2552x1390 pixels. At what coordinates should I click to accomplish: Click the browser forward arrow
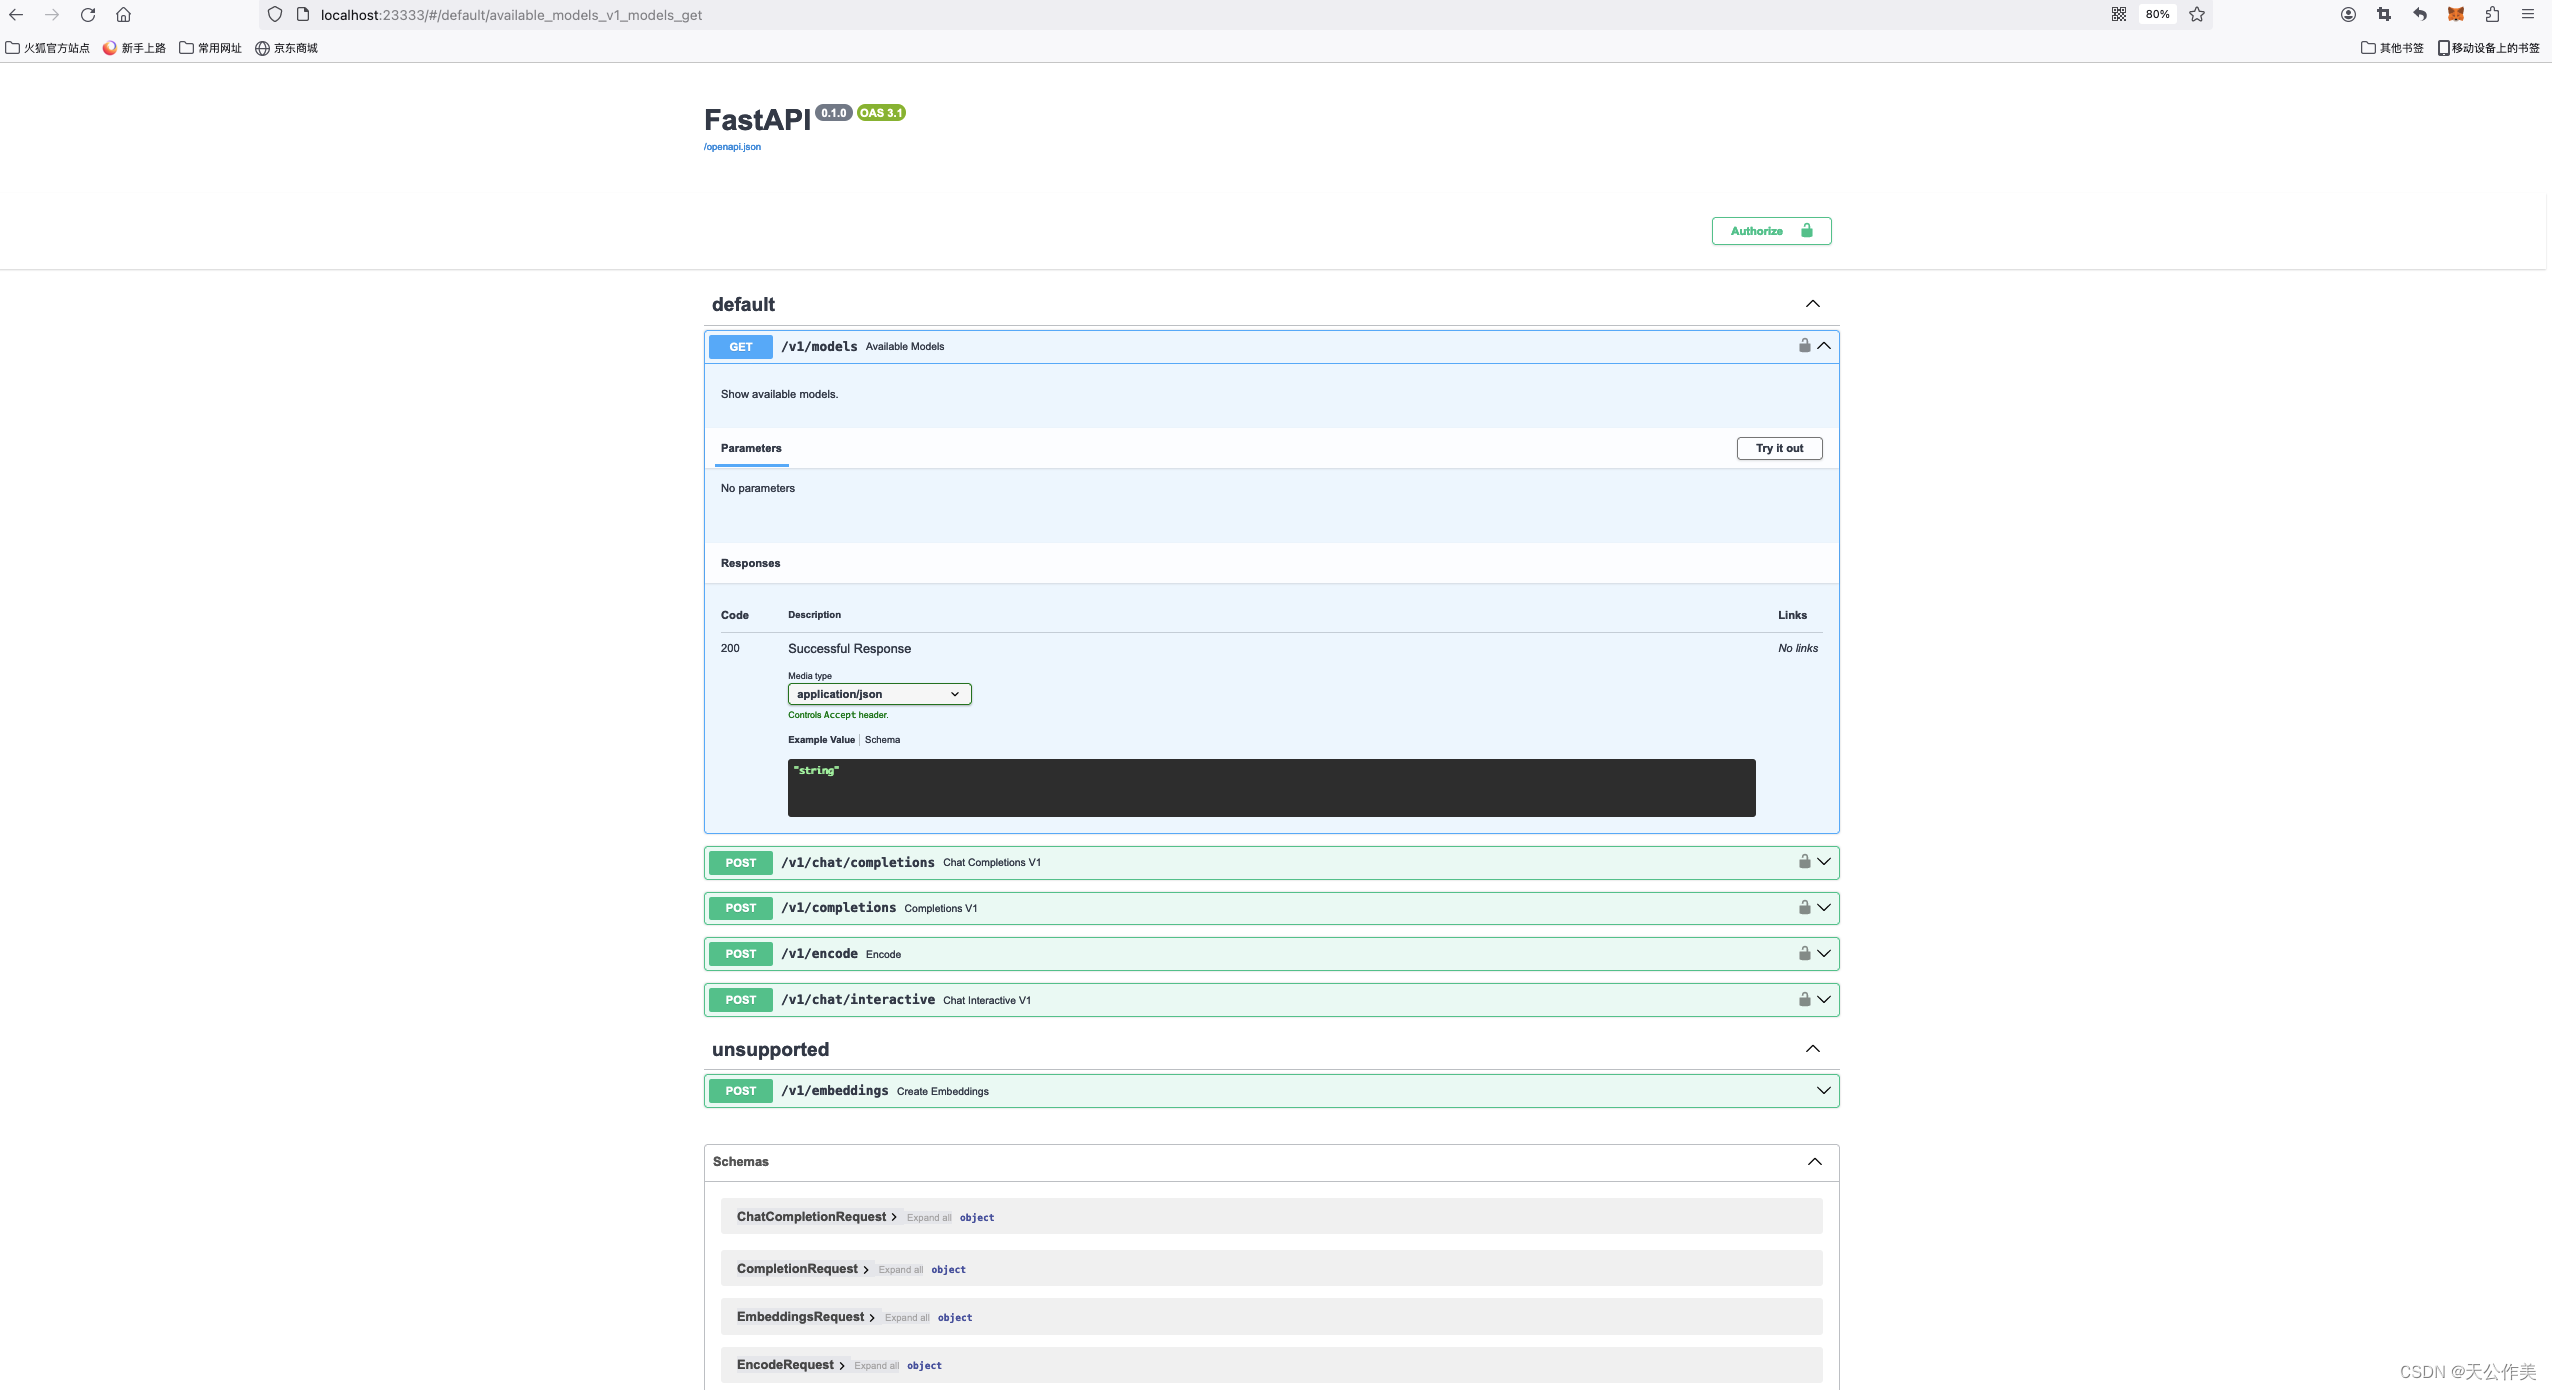click(52, 14)
